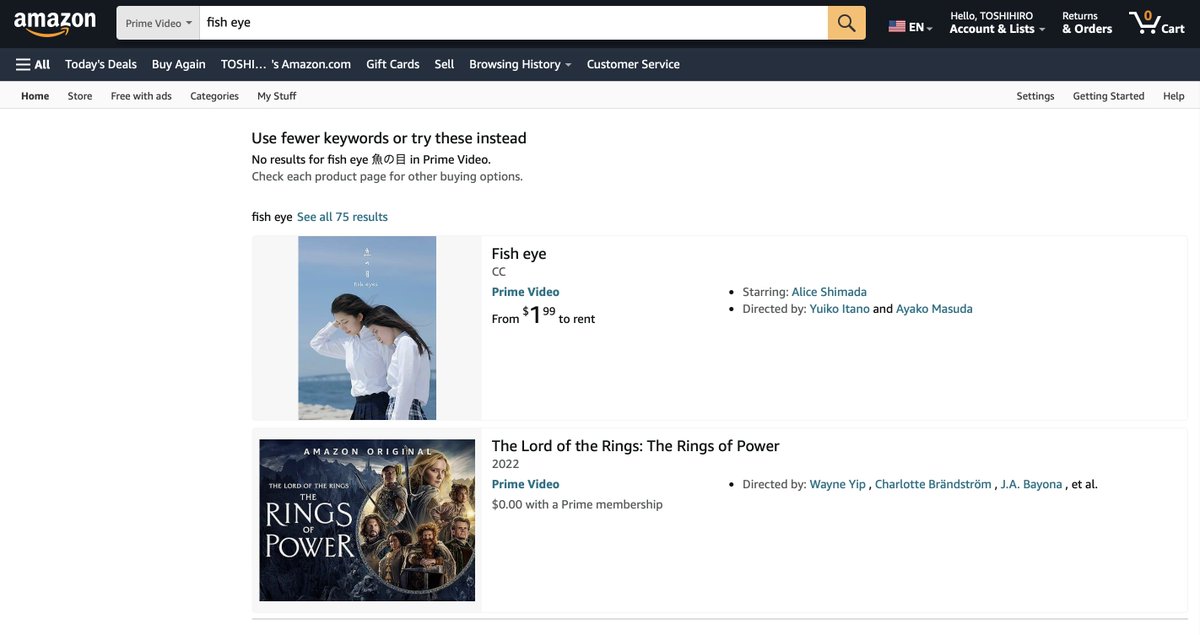Screen dimensions: 1200x635
Task: Click the 2022 year label
Action: click(x=505, y=464)
